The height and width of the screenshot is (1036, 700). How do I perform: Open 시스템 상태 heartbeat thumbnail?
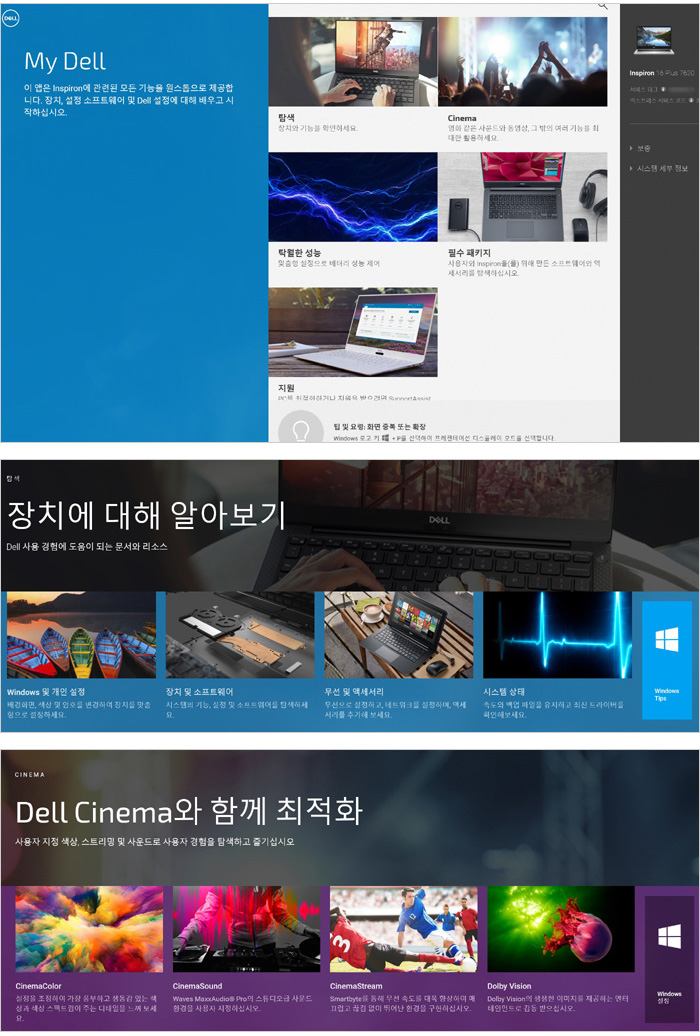coord(558,635)
